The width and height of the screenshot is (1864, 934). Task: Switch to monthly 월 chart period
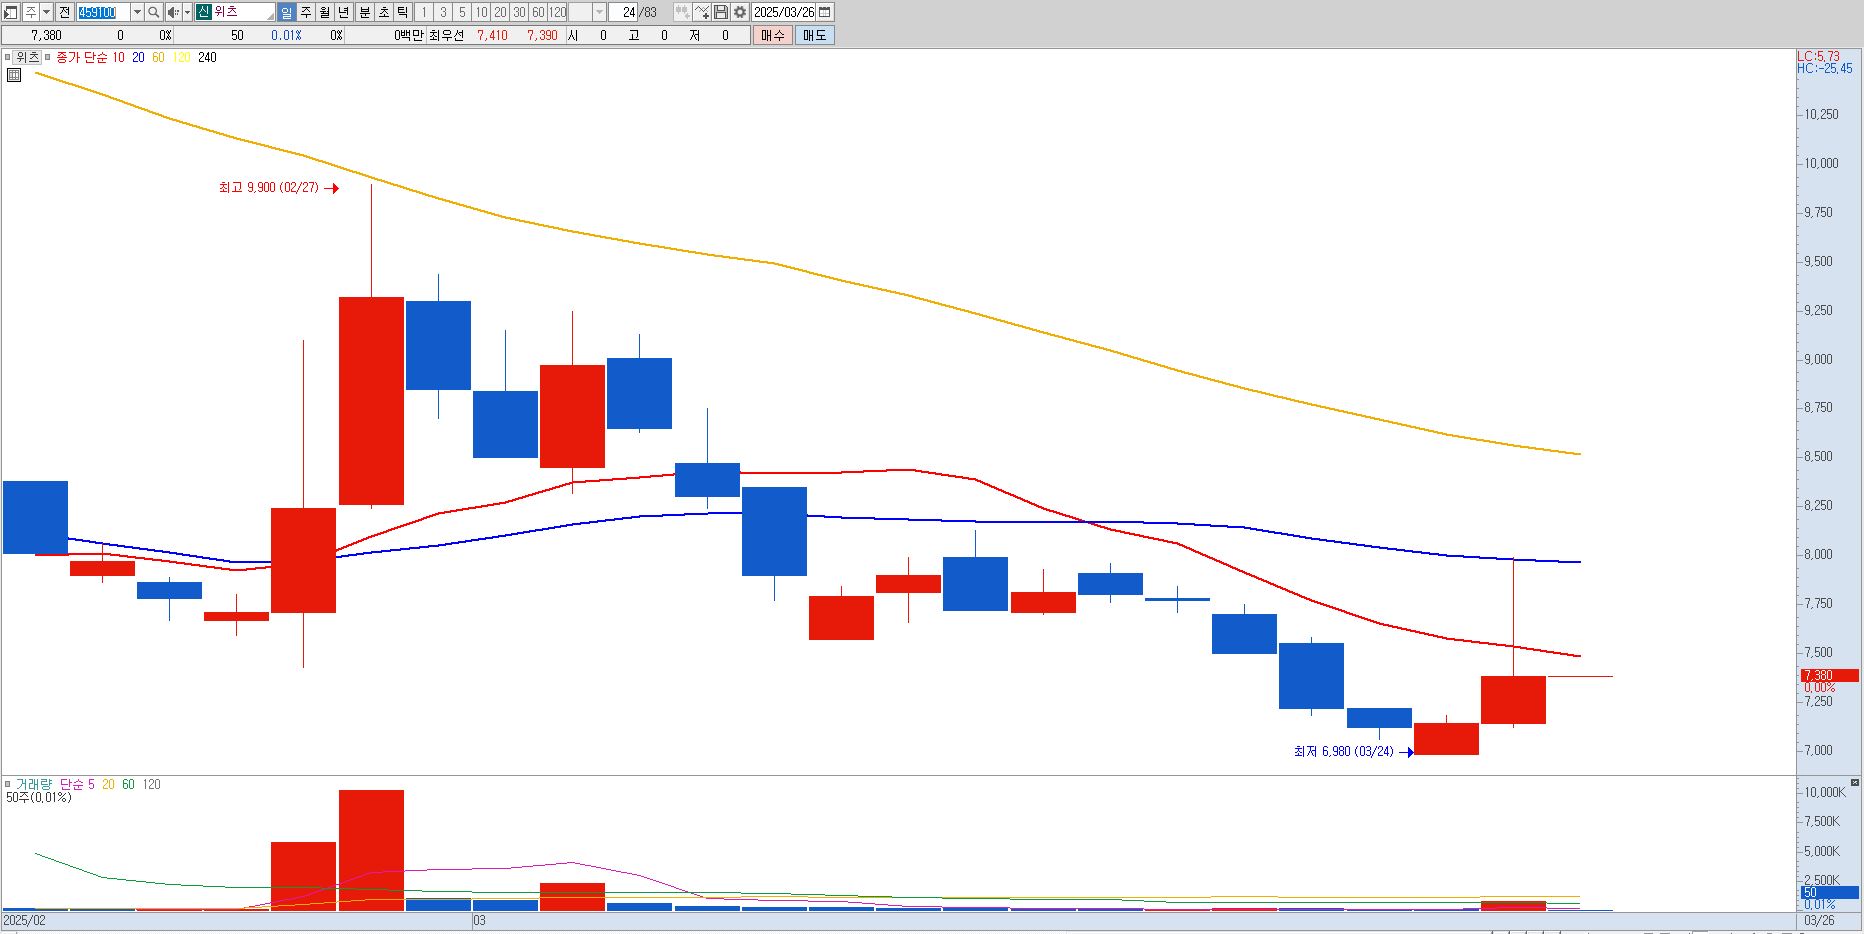coord(324,12)
